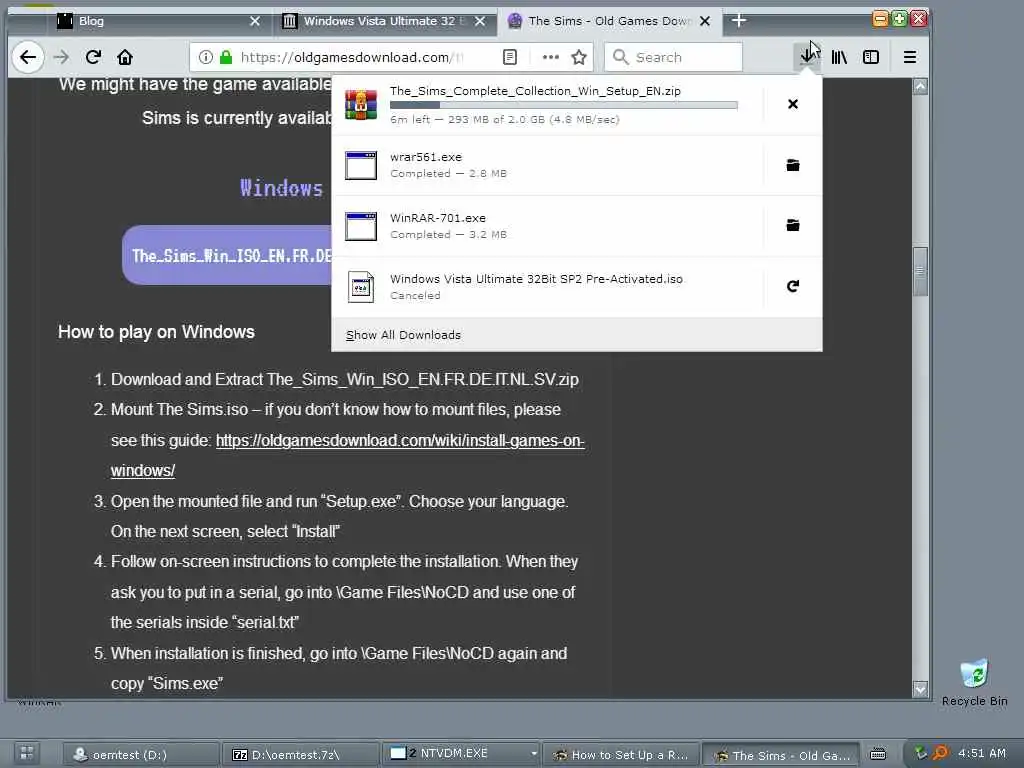Minimize the browser window

880,19
